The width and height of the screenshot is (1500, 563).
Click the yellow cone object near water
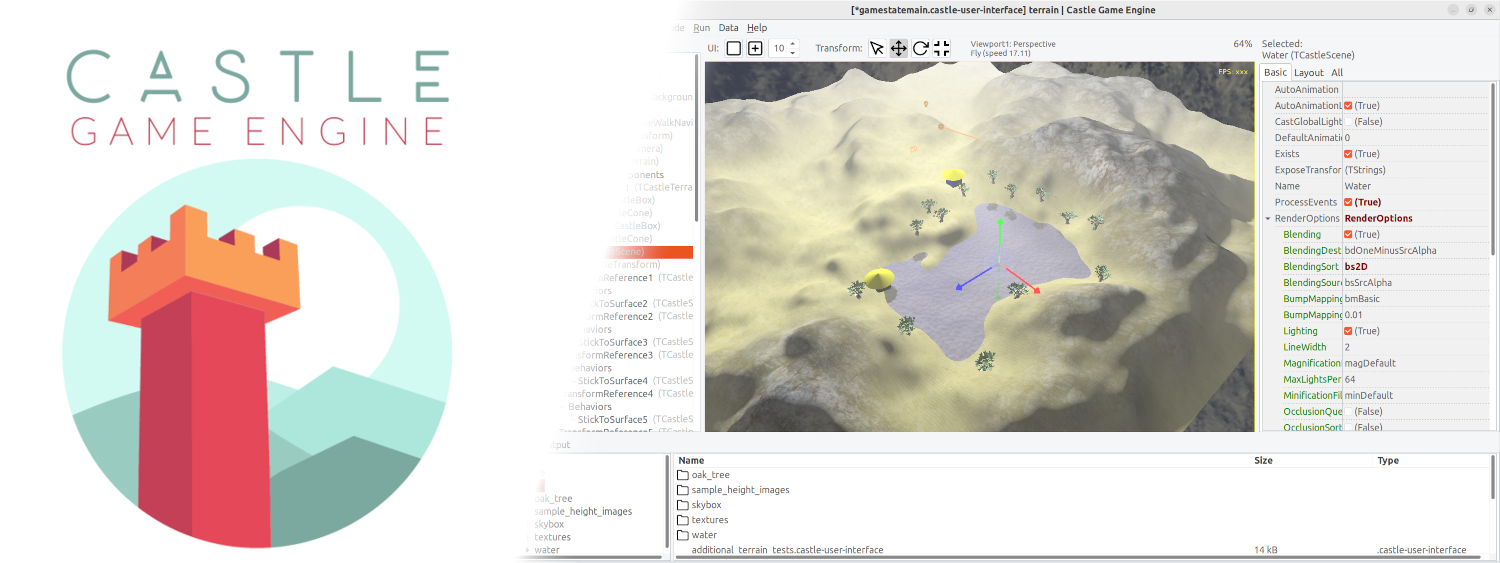pyautogui.click(x=880, y=281)
